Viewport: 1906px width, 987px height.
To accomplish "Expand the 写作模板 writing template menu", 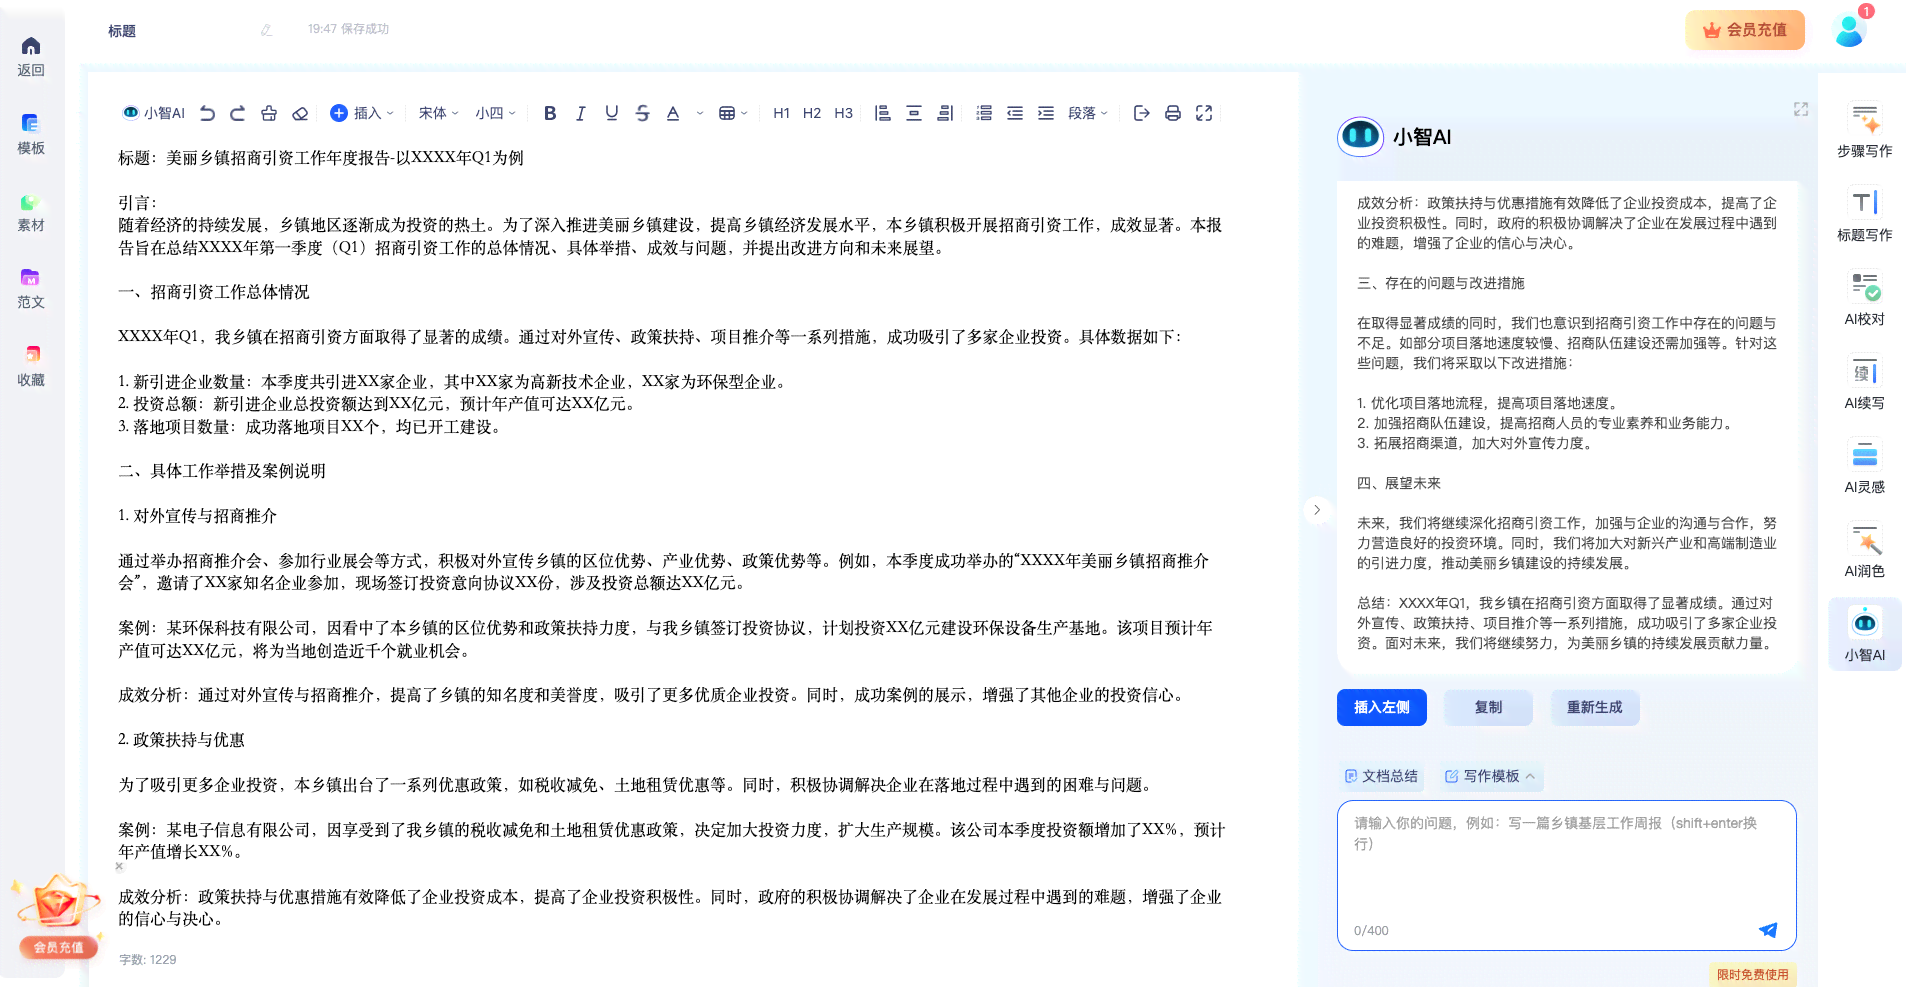I will [1490, 776].
